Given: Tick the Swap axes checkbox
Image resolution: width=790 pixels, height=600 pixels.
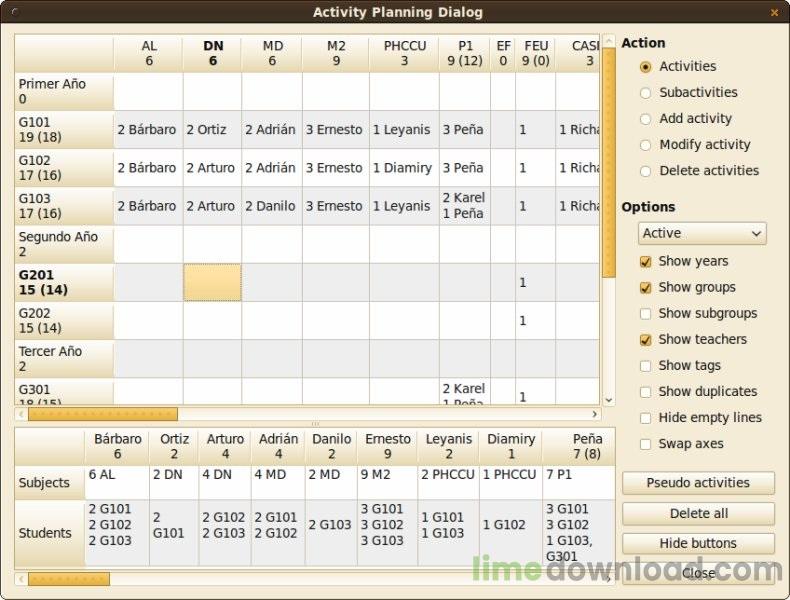Looking at the screenshot, I should pyautogui.click(x=645, y=444).
